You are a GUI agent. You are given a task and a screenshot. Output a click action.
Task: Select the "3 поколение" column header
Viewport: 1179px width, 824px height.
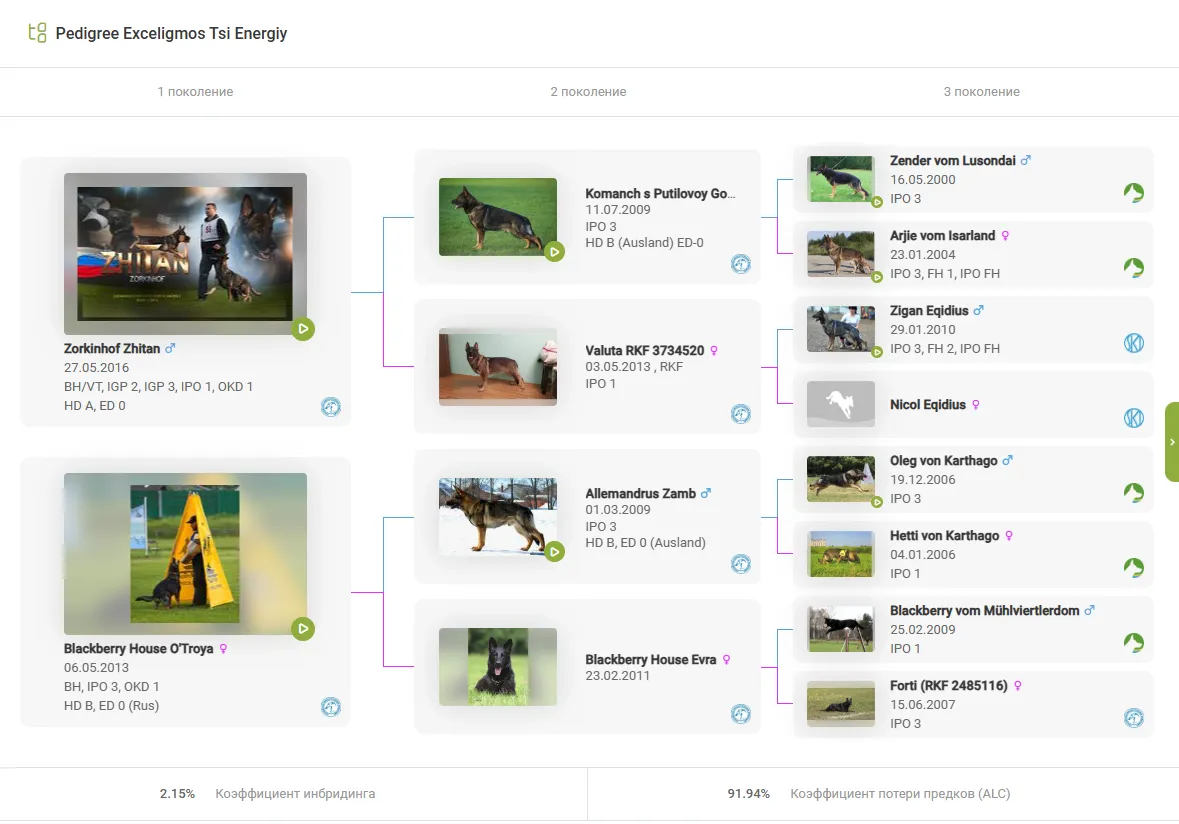pyautogui.click(x=981, y=92)
